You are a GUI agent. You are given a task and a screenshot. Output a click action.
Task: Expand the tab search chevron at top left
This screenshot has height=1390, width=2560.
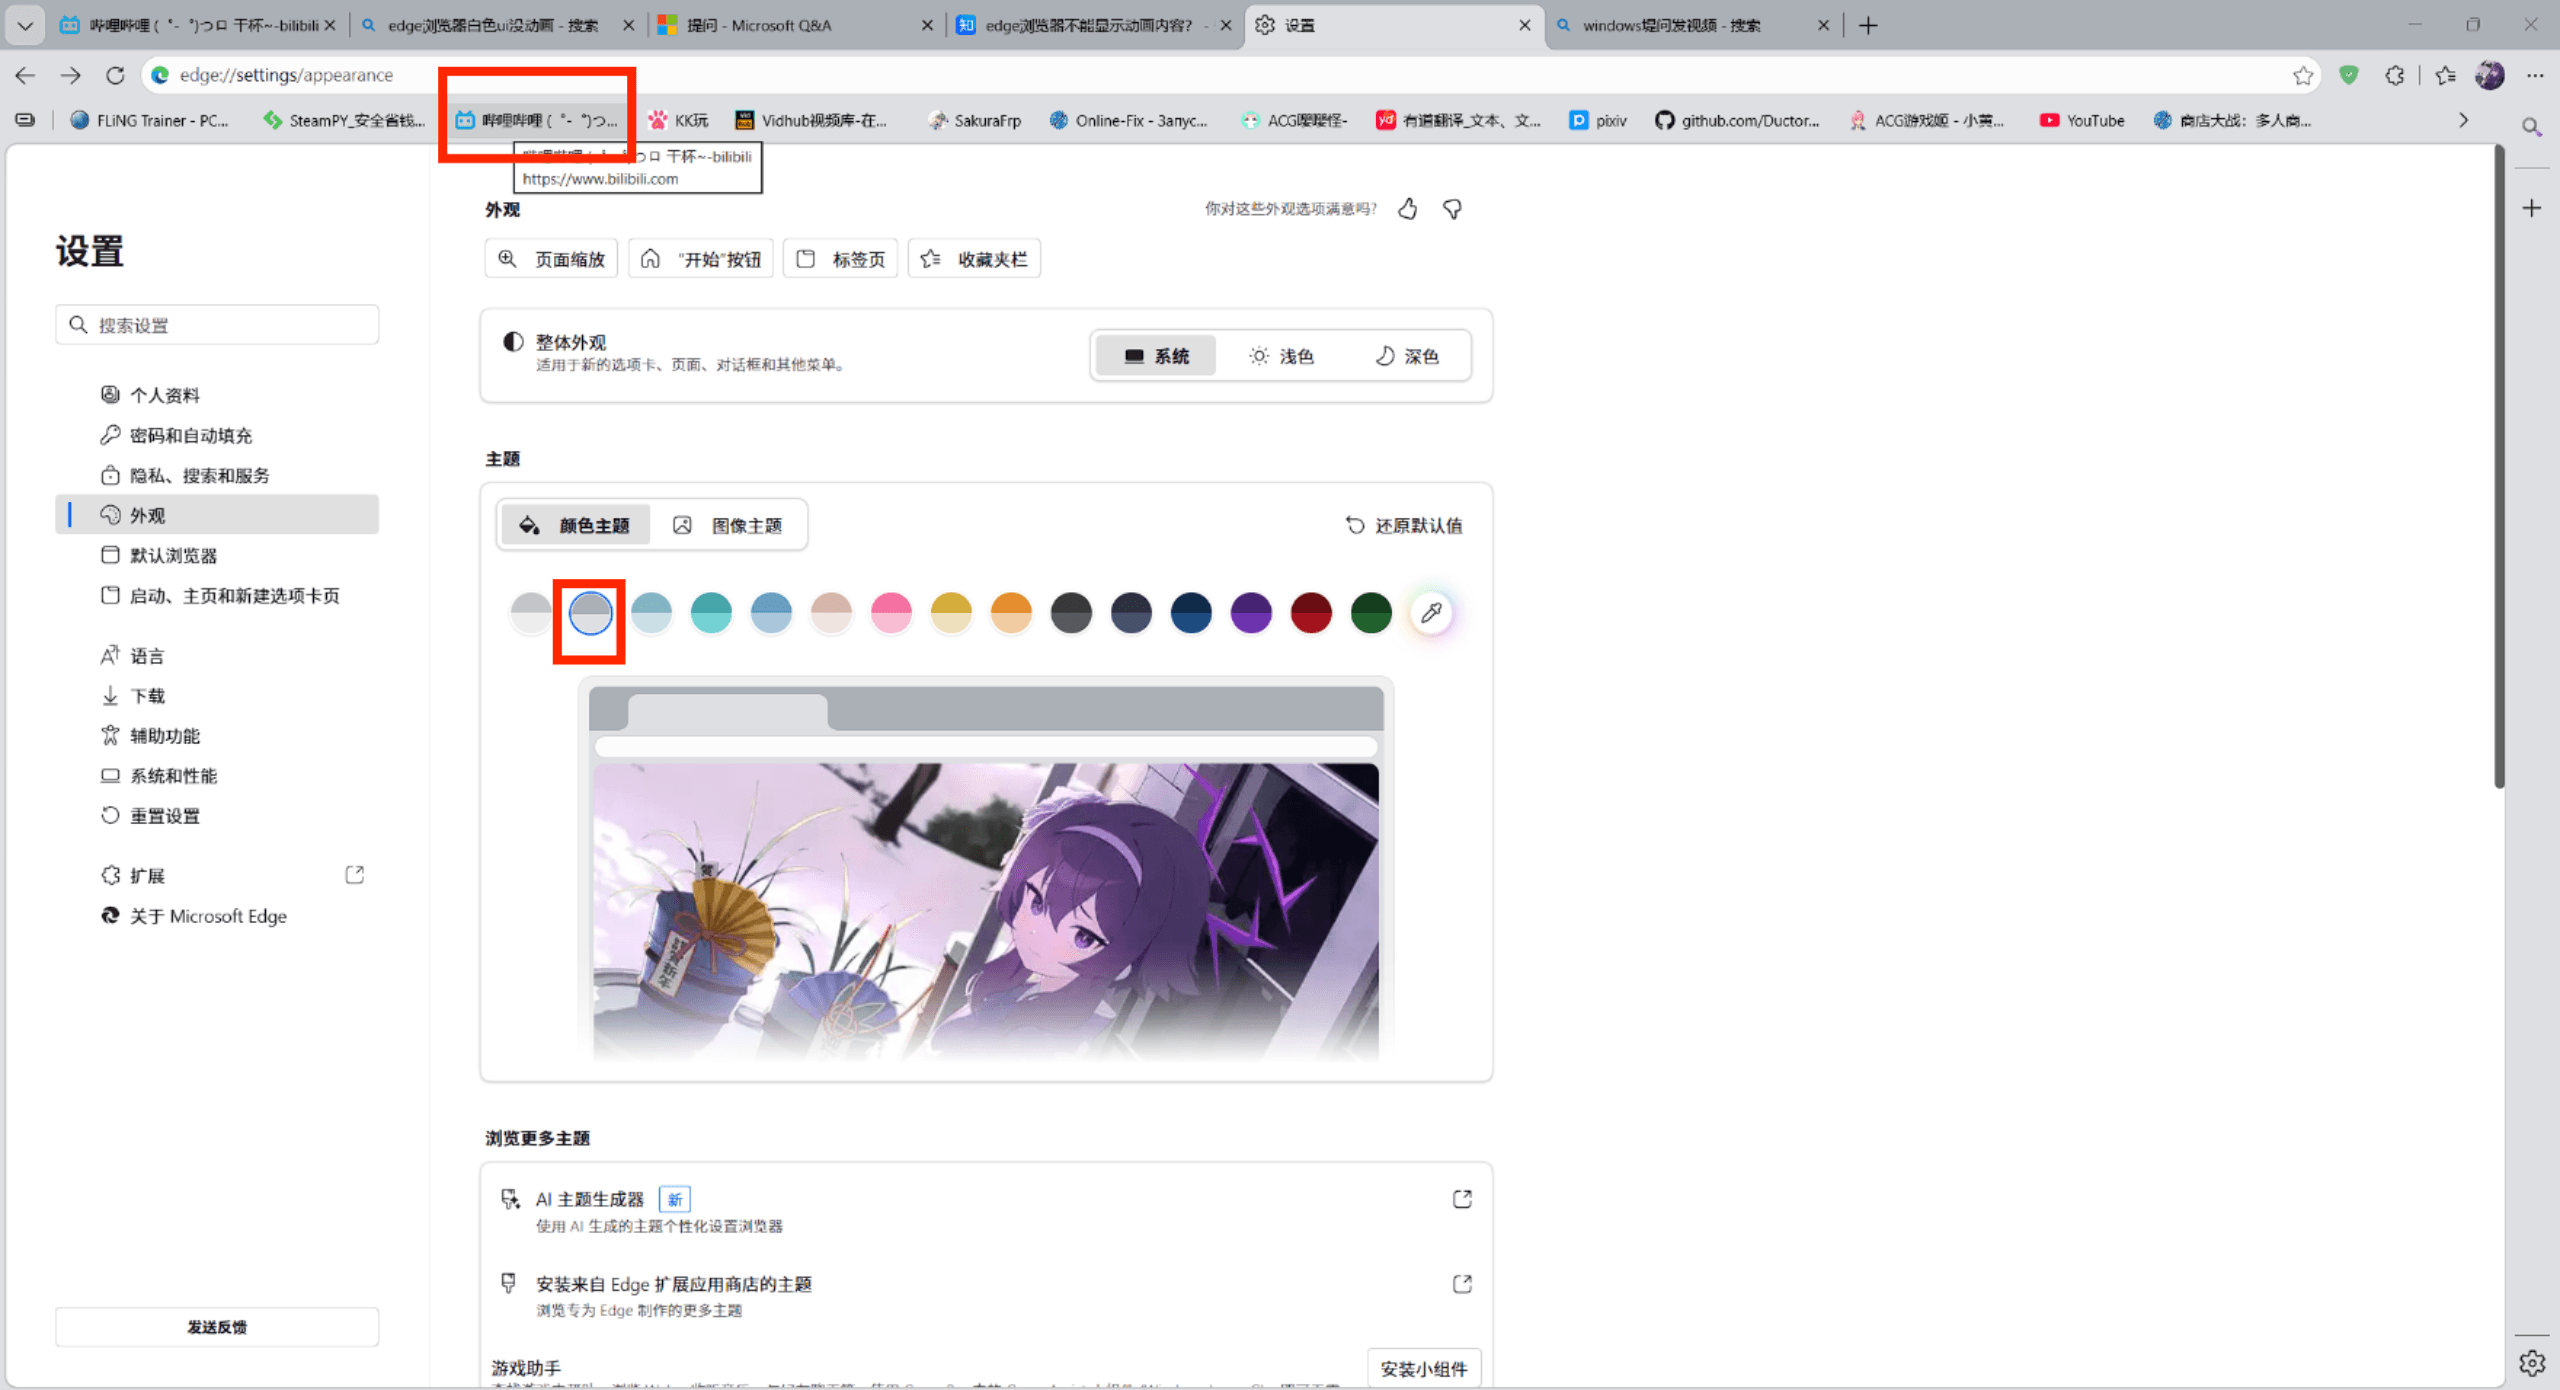[24, 26]
